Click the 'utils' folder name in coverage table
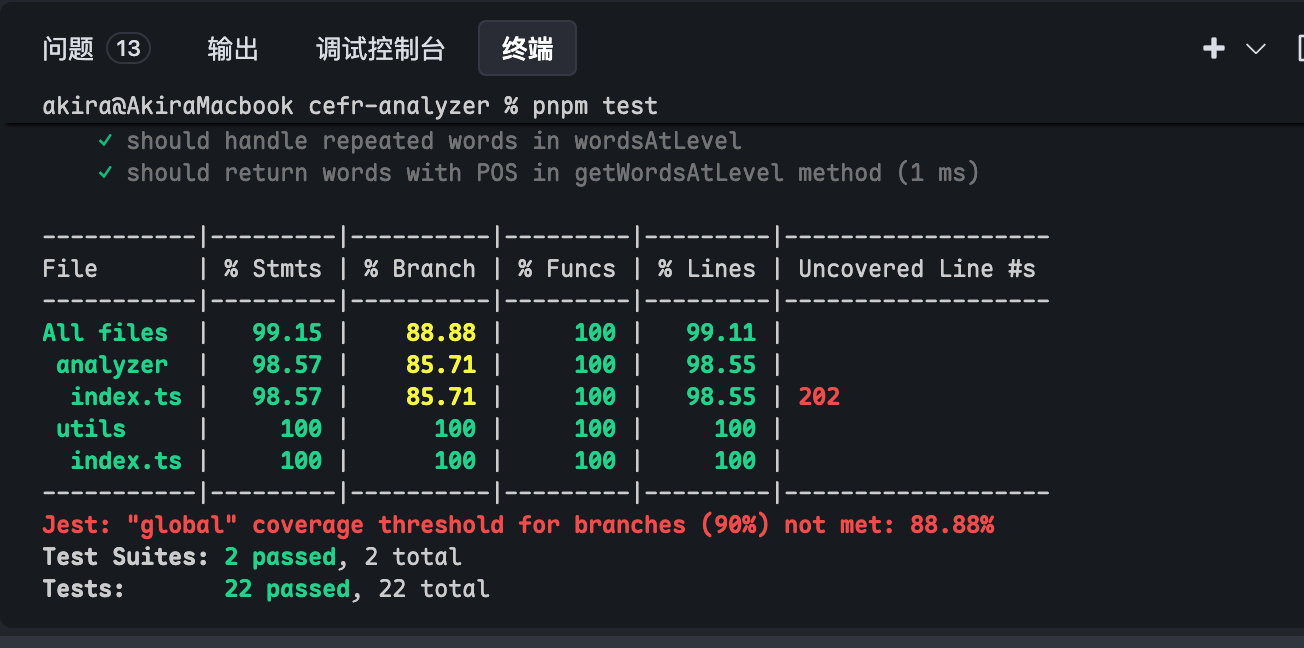 click(91, 429)
